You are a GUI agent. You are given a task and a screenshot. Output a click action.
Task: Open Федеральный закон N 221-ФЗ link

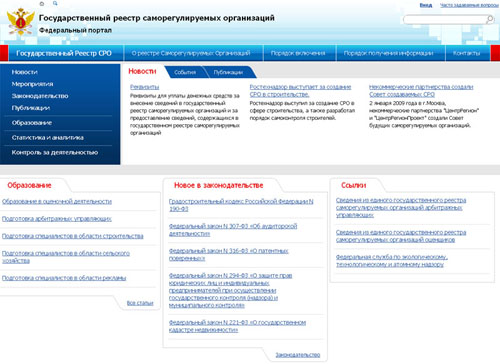click(x=237, y=326)
